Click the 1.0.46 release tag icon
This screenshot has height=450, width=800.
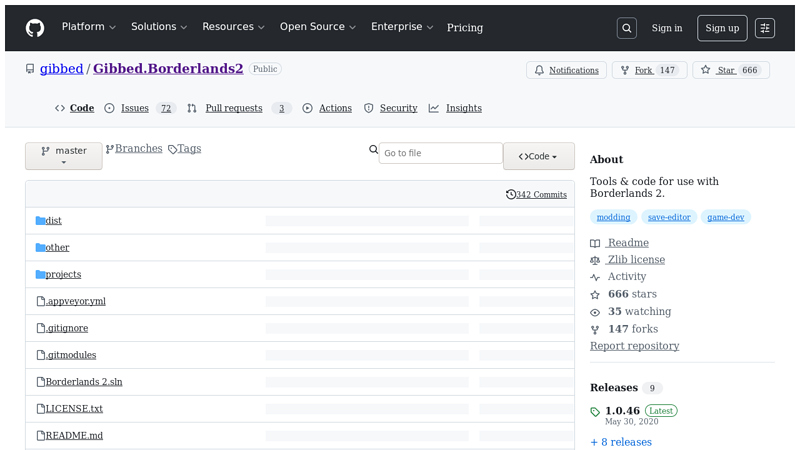coord(595,412)
